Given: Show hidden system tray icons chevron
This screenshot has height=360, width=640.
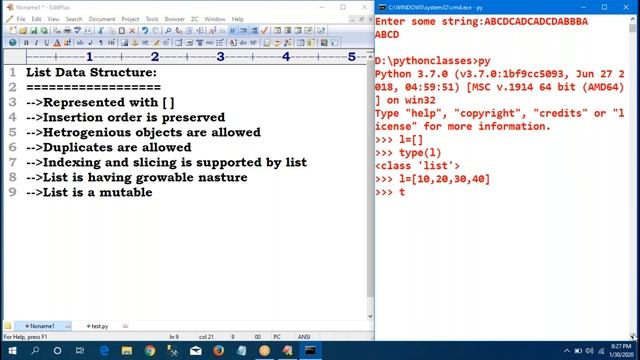Looking at the screenshot, I should pos(567,351).
